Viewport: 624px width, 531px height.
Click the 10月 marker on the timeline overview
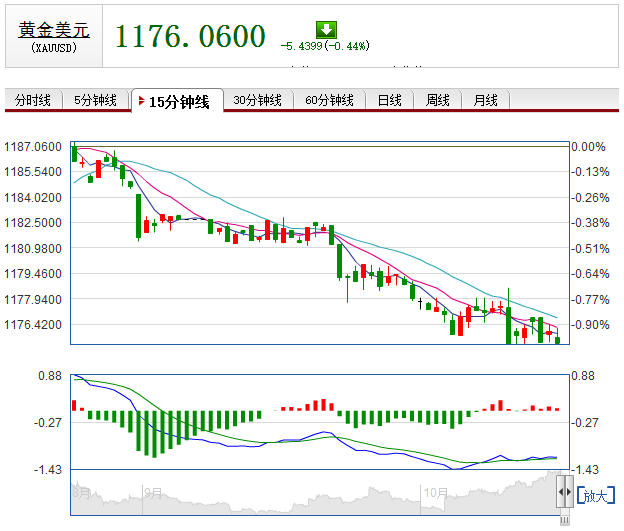pos(435,493)
